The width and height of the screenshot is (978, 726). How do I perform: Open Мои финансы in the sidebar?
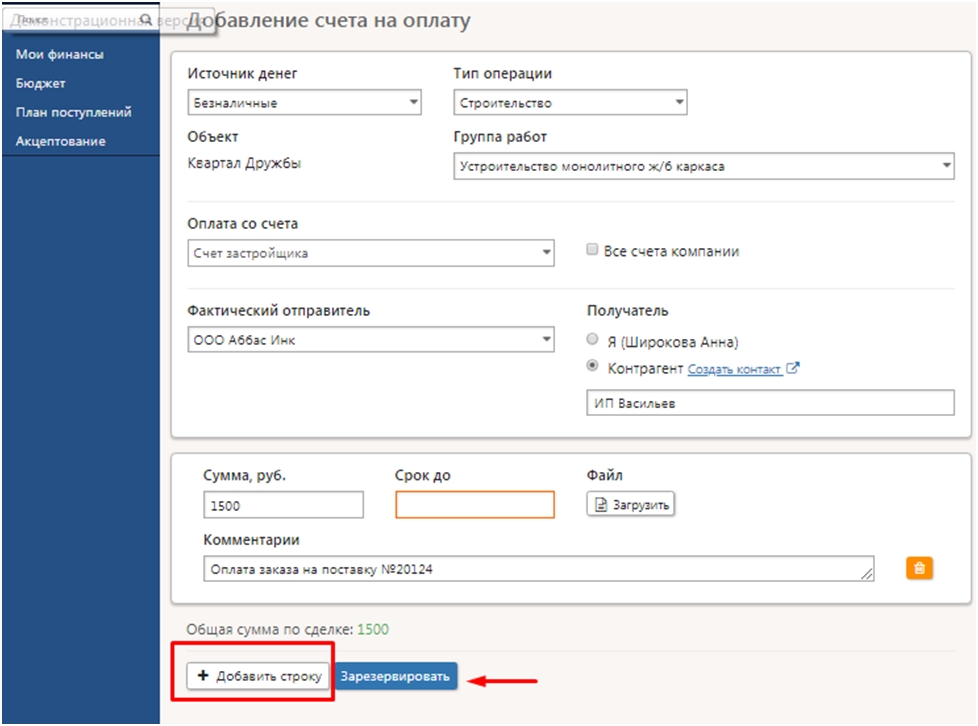(60, 55)
